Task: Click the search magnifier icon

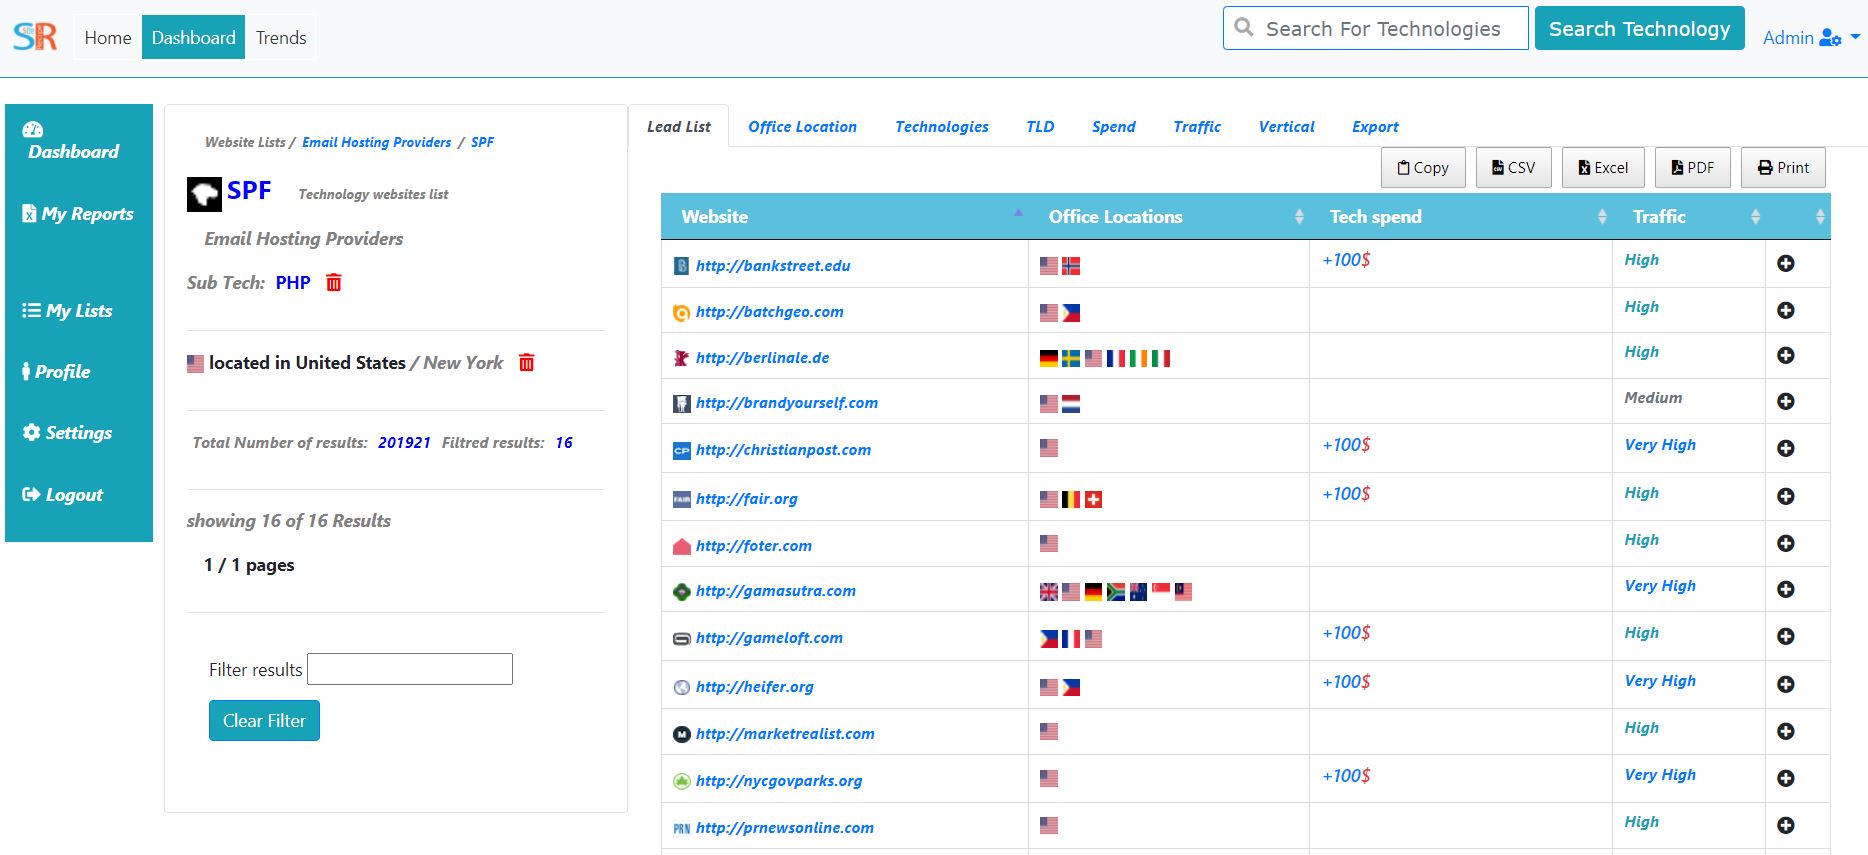Action: pyautogui.click(x=1244, y=27)
